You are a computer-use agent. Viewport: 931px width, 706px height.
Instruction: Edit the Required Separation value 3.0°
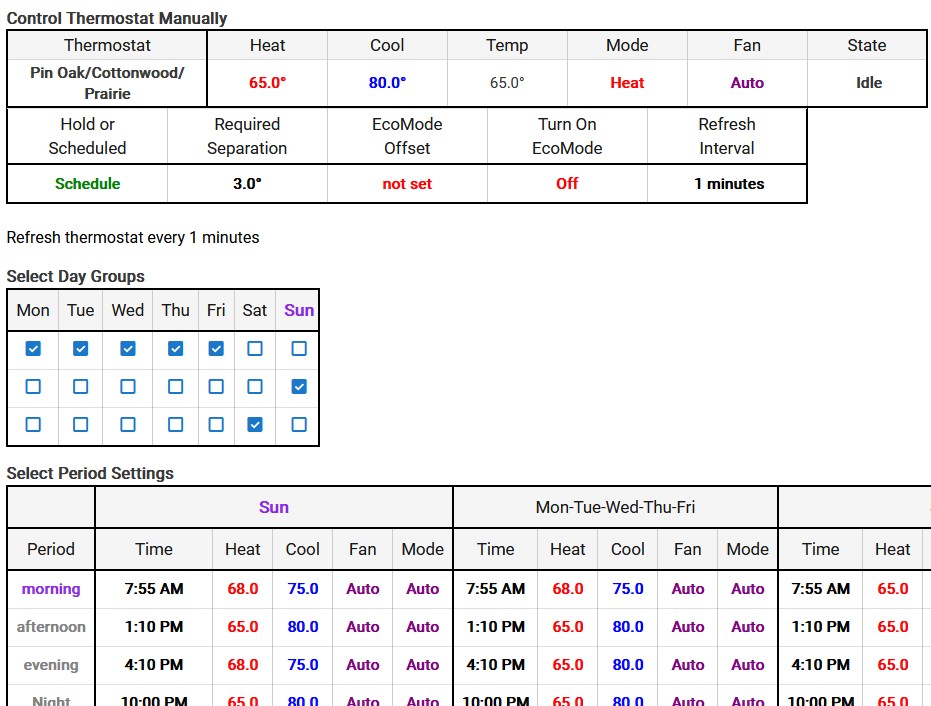(247, 184)
